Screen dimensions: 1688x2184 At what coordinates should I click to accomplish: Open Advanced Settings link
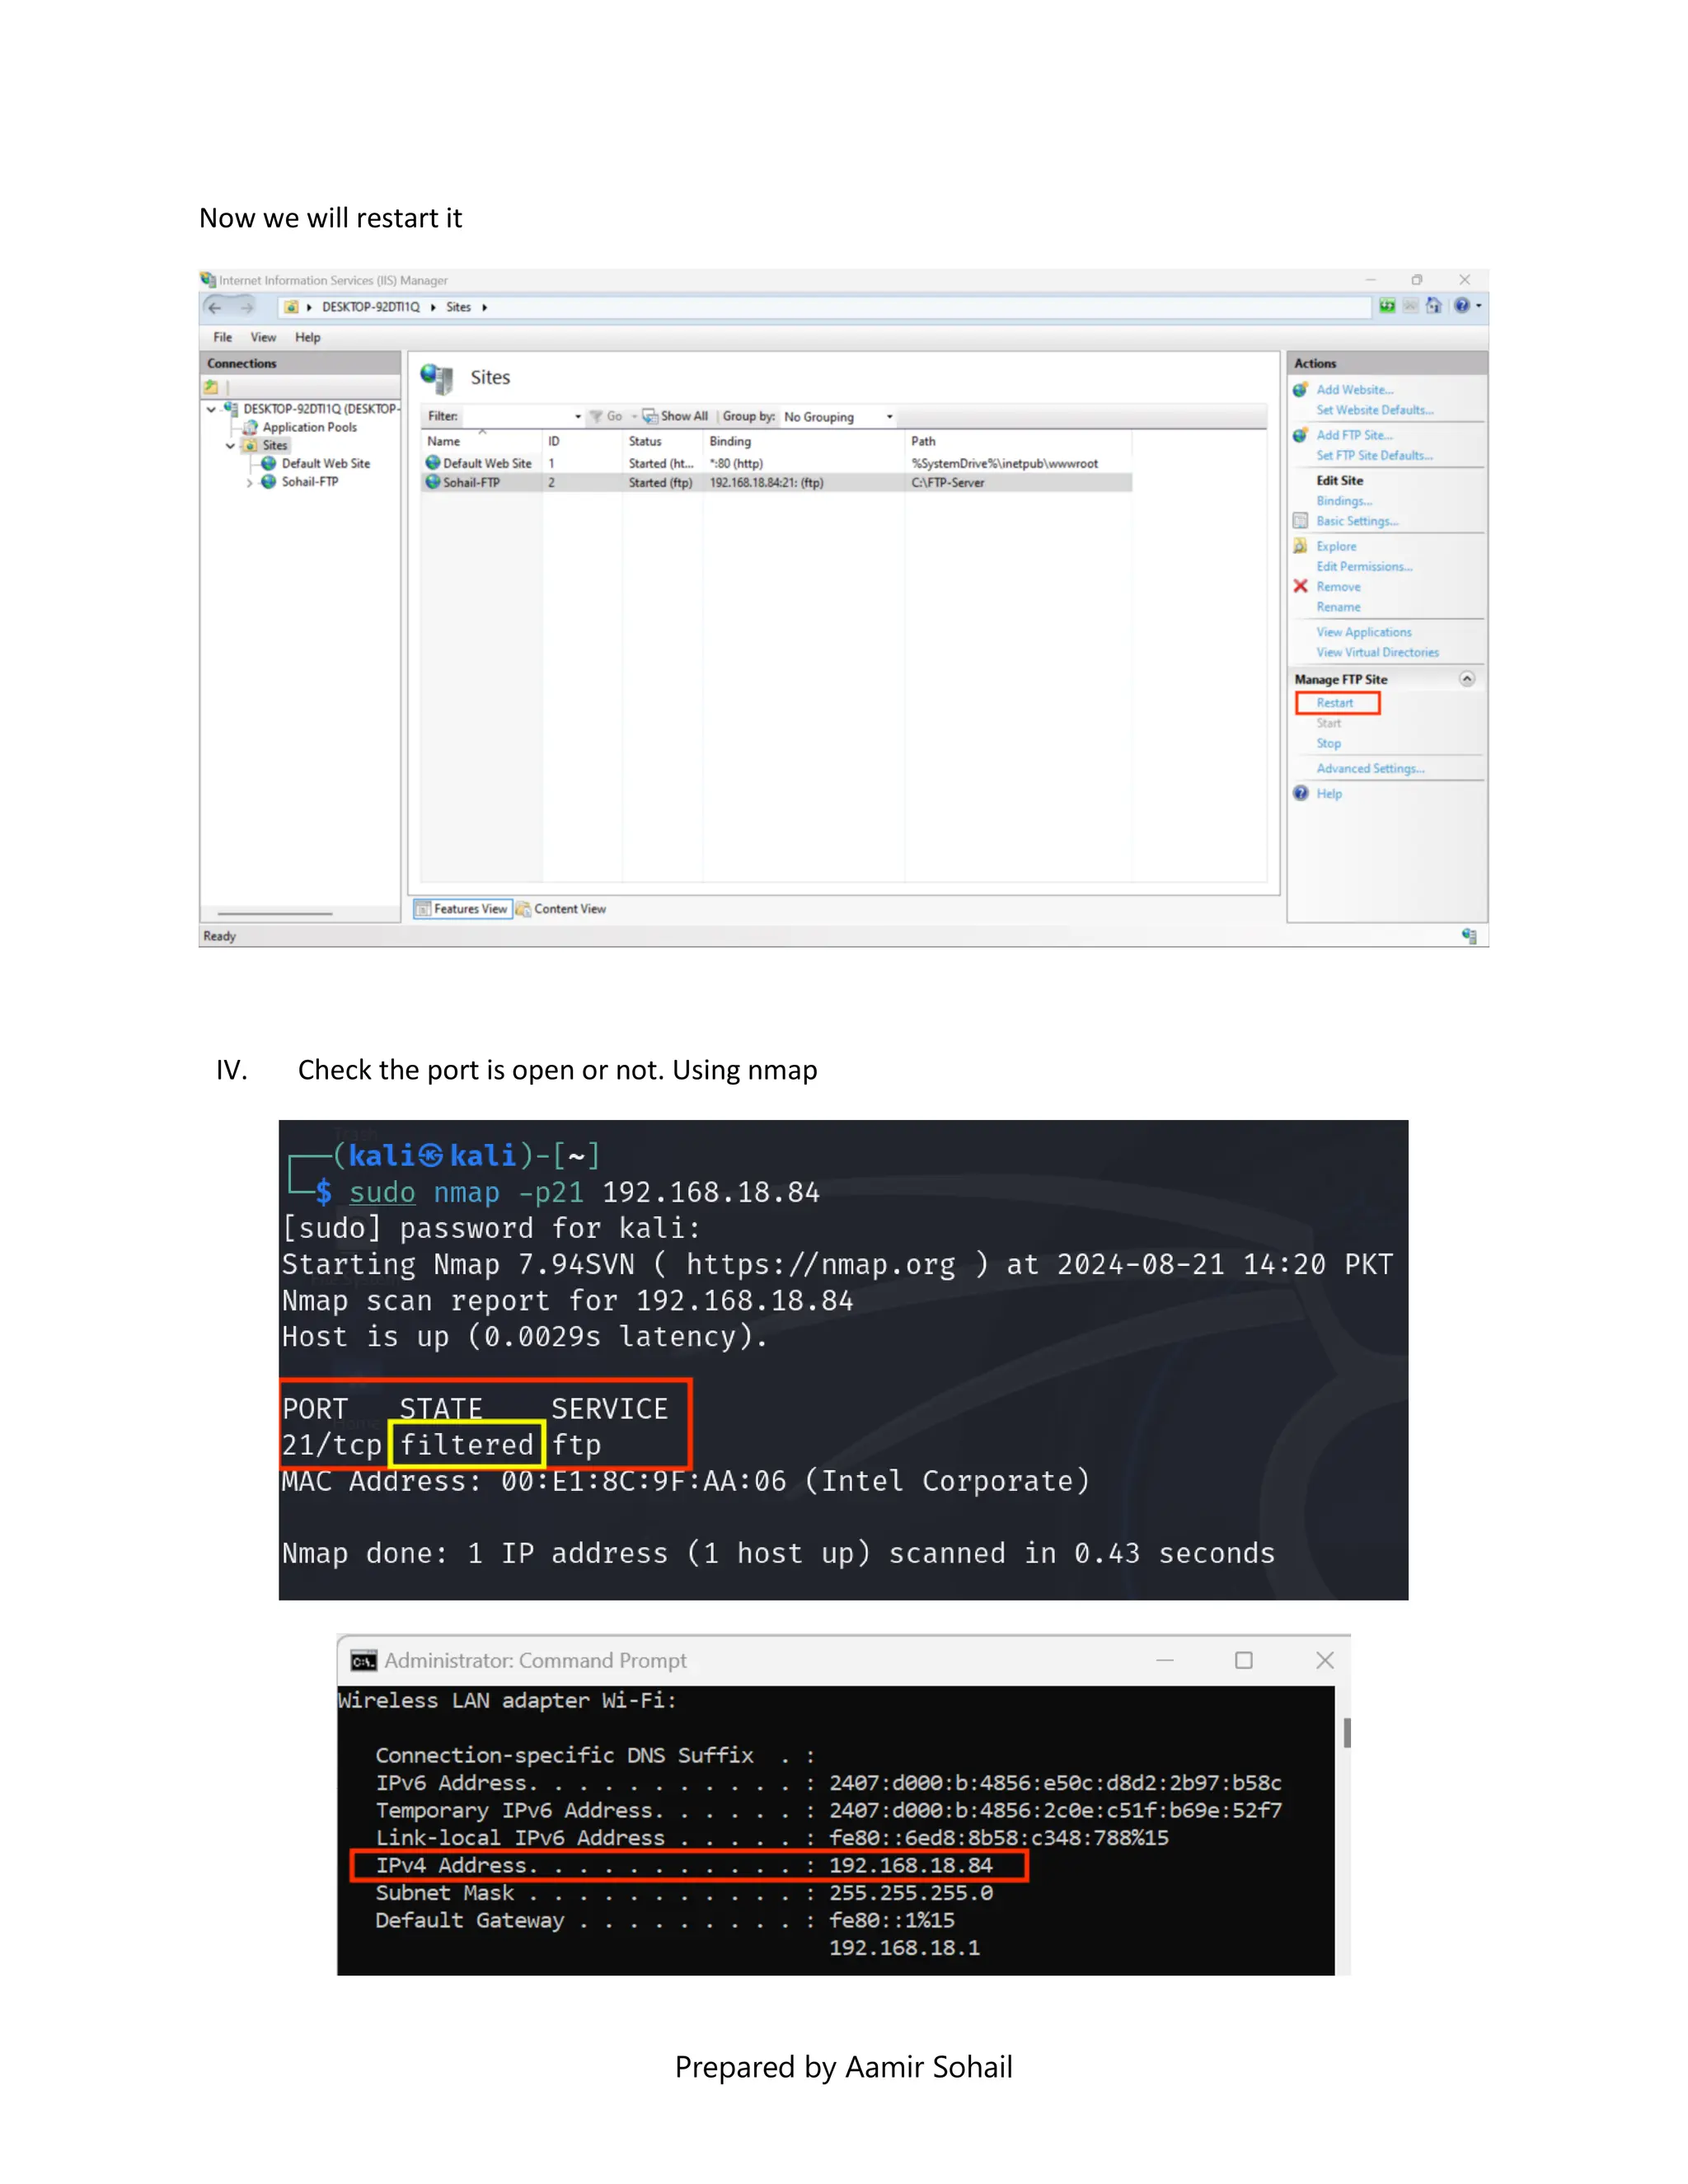(1371, 768)
